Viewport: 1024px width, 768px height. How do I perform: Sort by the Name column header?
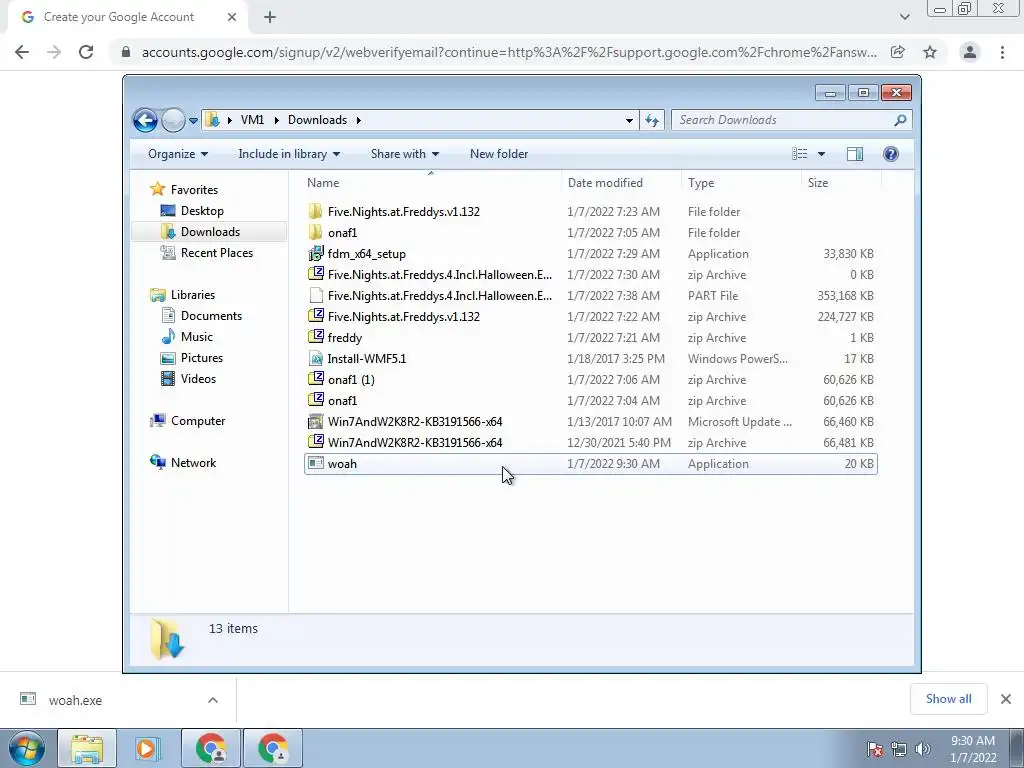coord(431,183)
